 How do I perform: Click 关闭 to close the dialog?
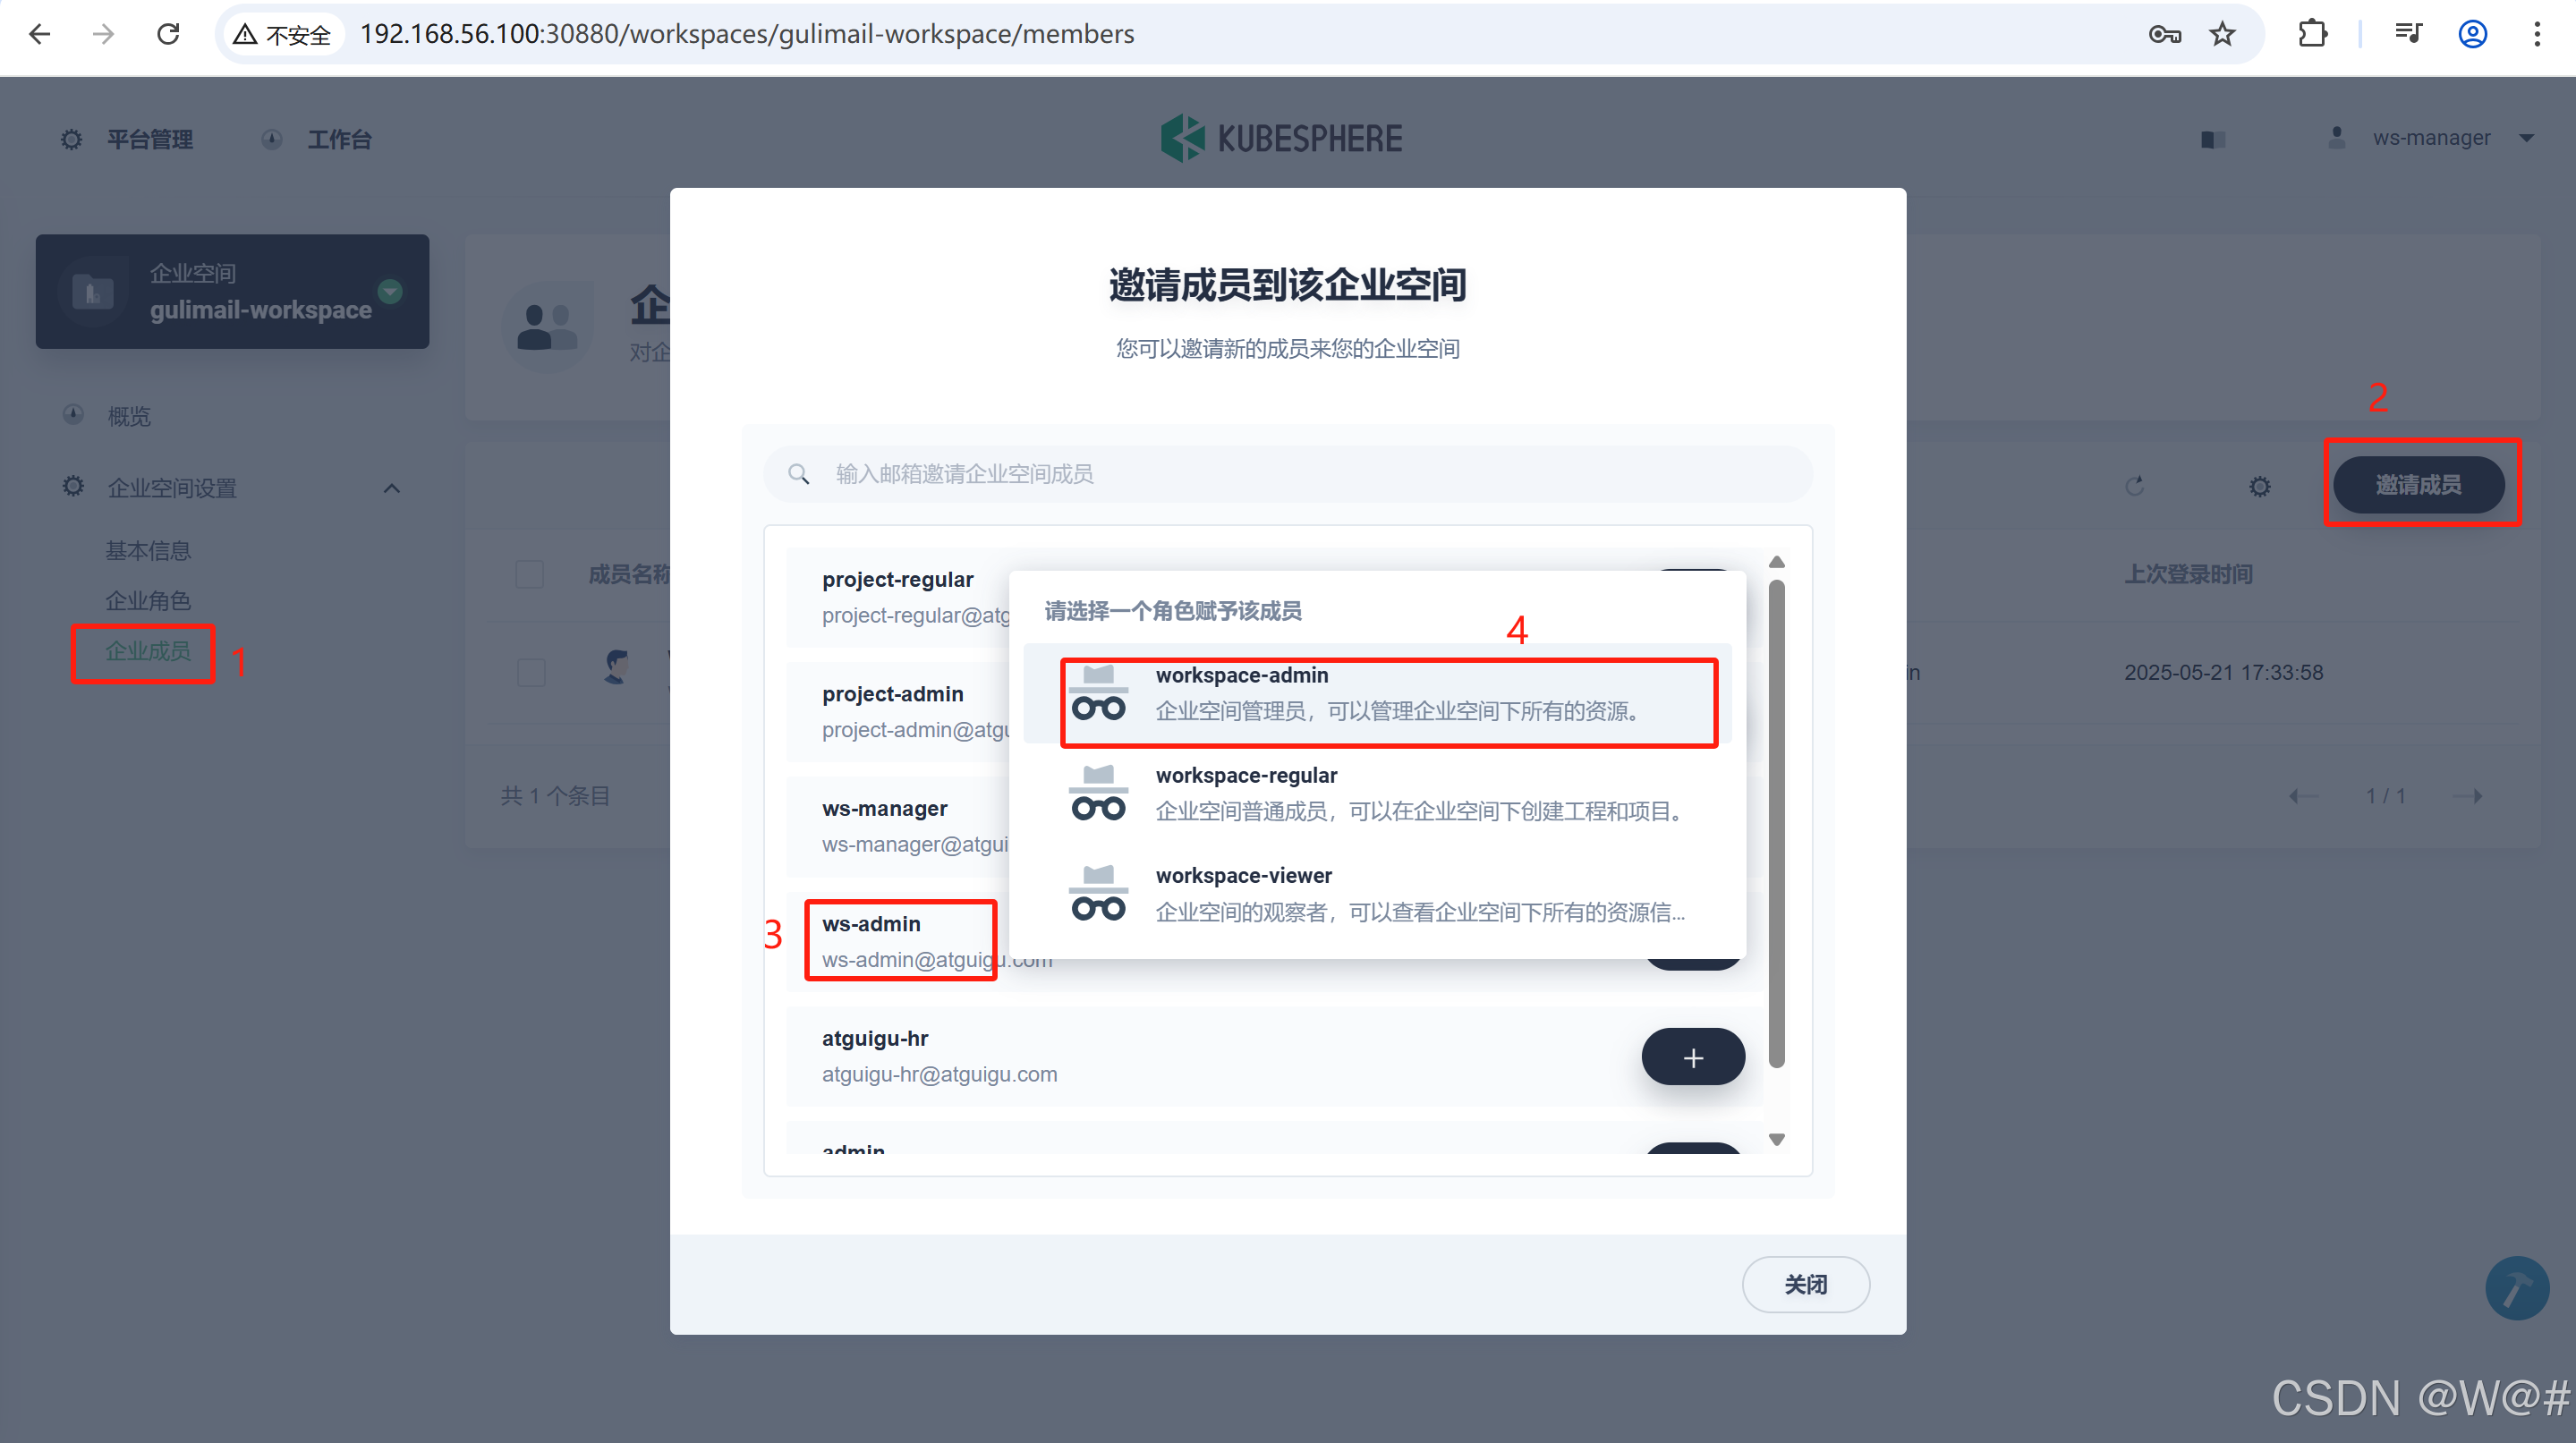1805,1284
